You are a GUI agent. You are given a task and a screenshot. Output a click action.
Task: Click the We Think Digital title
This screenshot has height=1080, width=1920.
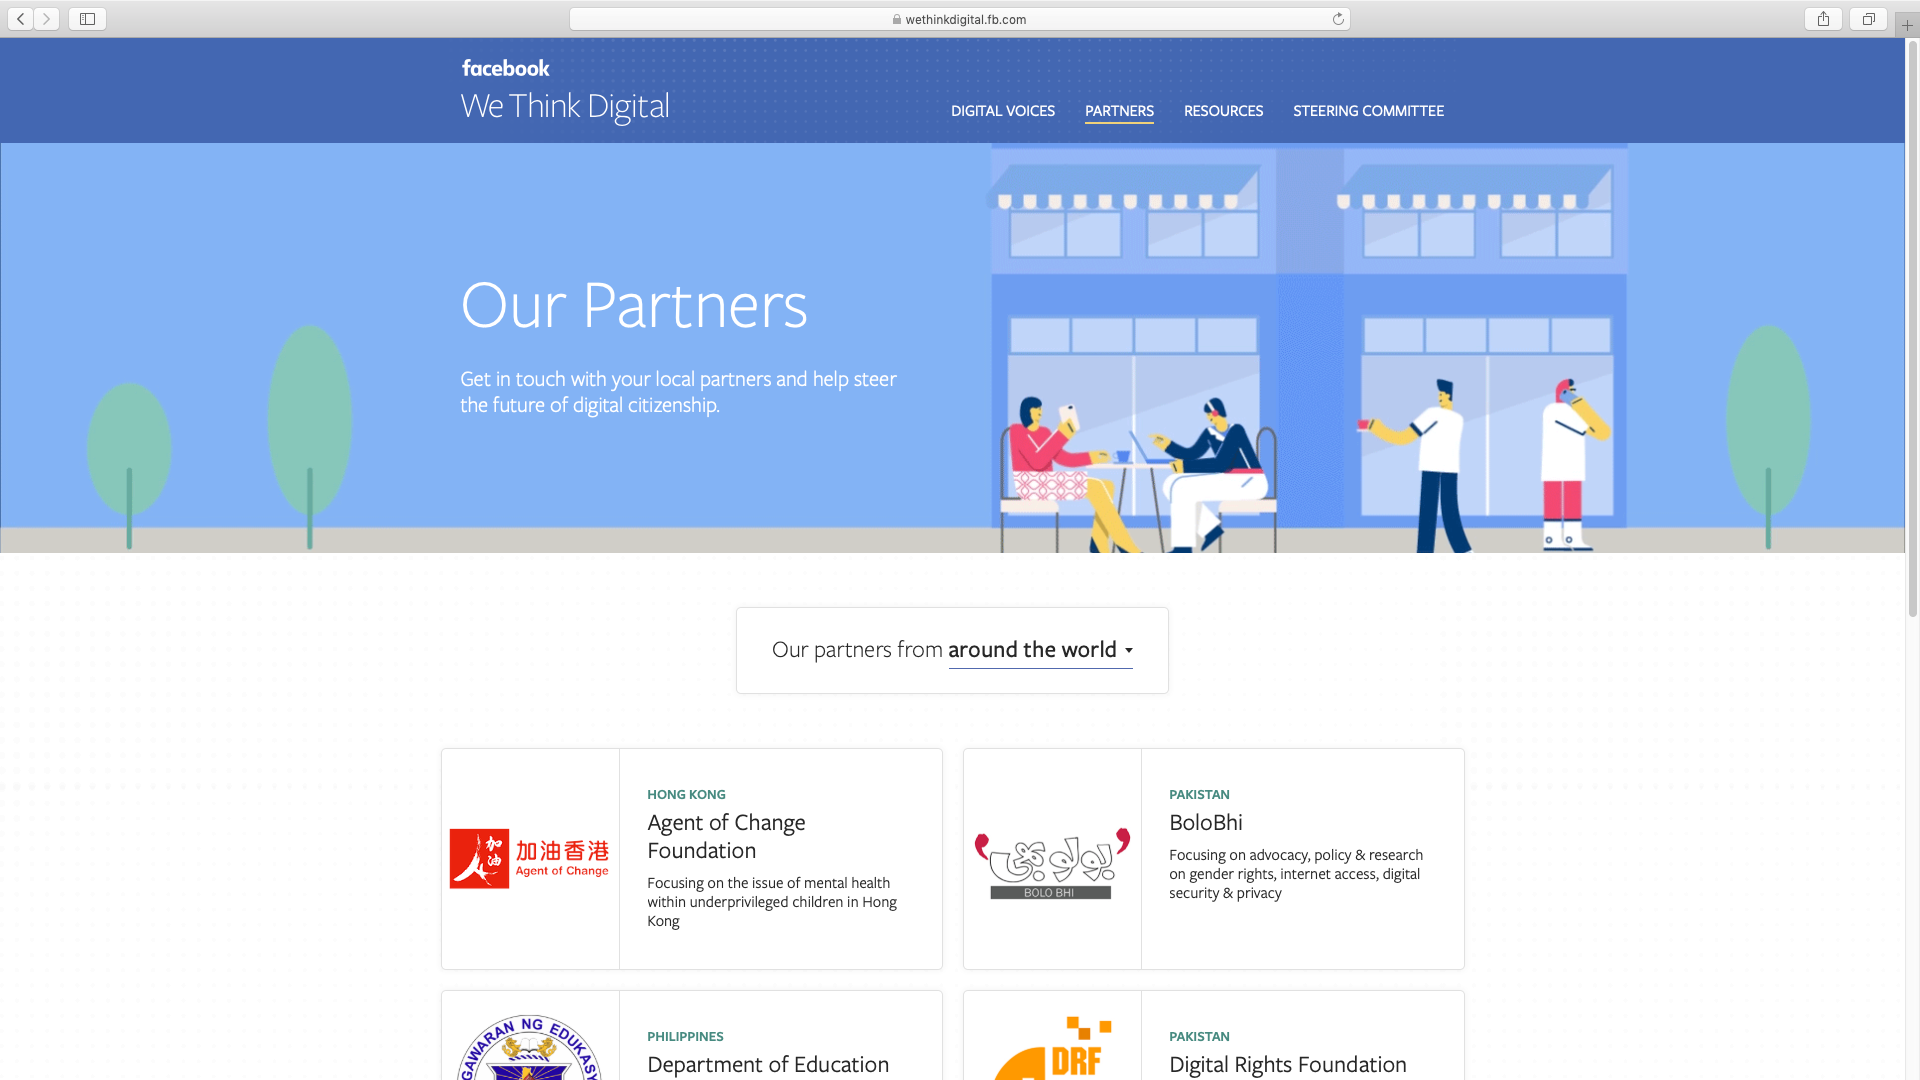(x=565, y=106)
